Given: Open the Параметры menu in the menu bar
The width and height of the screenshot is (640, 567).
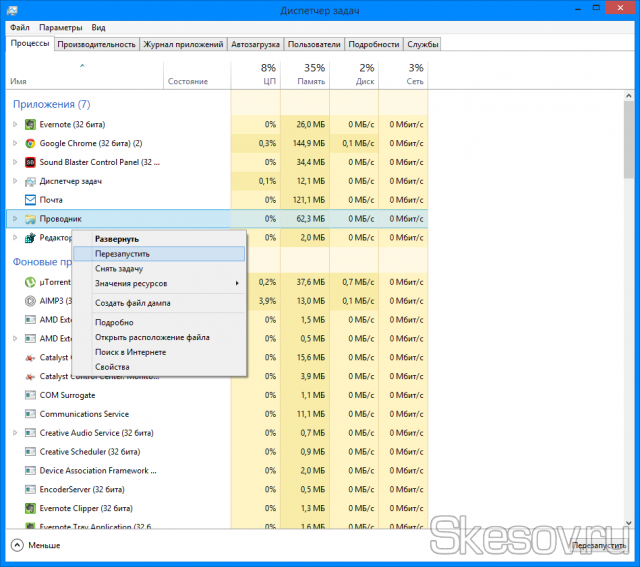Looking at the screenshot, I should [60, 27].
